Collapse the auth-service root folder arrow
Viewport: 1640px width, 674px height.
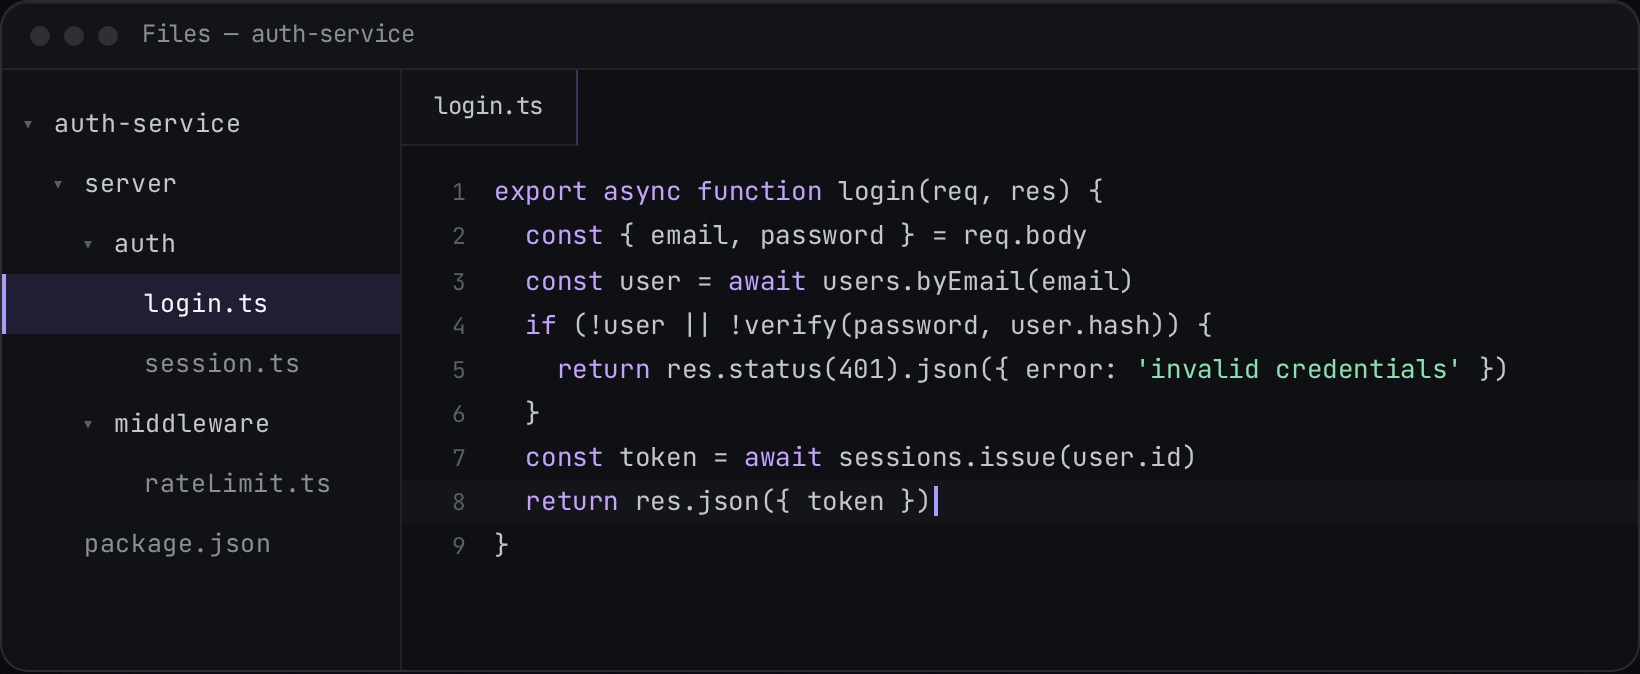28,124
